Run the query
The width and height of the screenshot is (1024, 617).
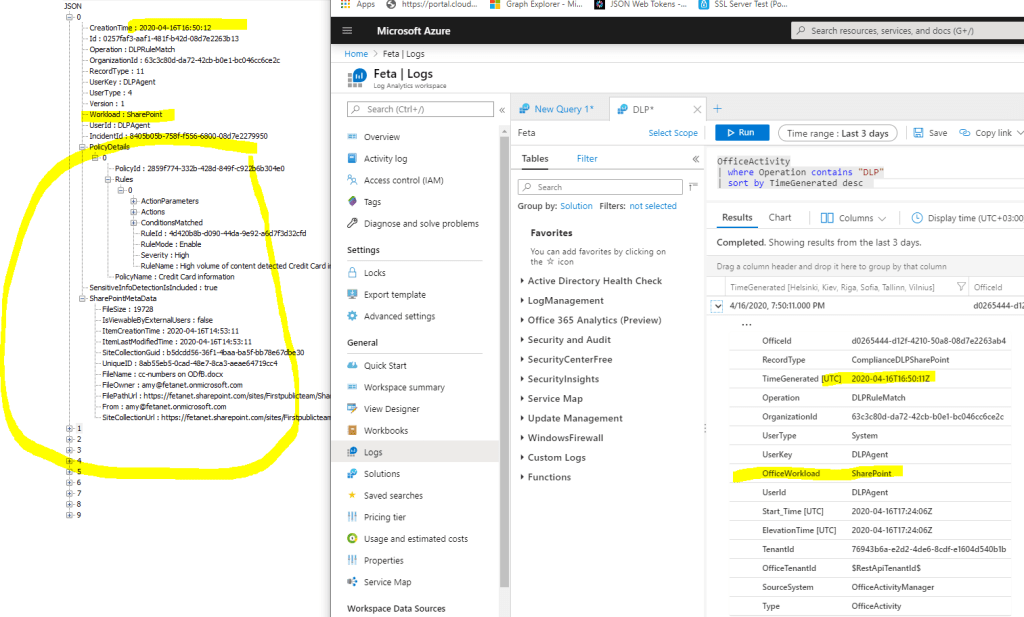tap(741, 133)
